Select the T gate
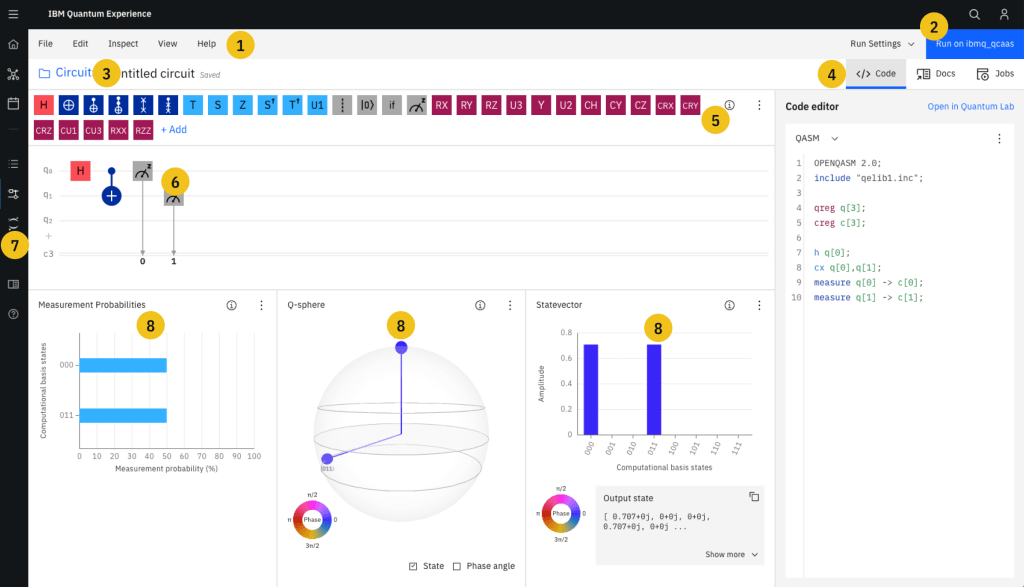Screen dimensions: 1024x587 [193, 104]
